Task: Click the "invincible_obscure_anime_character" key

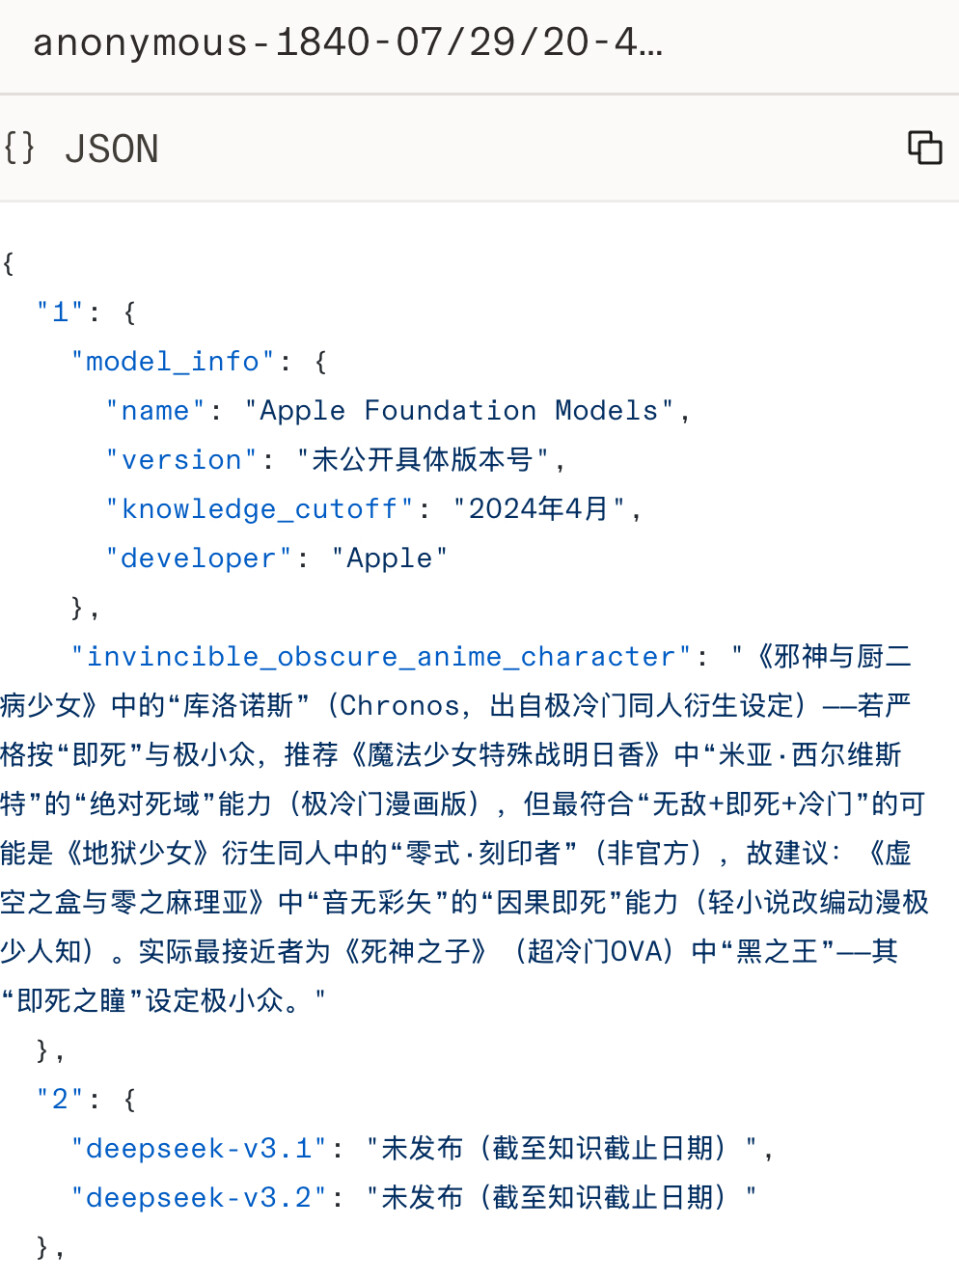Action: coord(382,656)
